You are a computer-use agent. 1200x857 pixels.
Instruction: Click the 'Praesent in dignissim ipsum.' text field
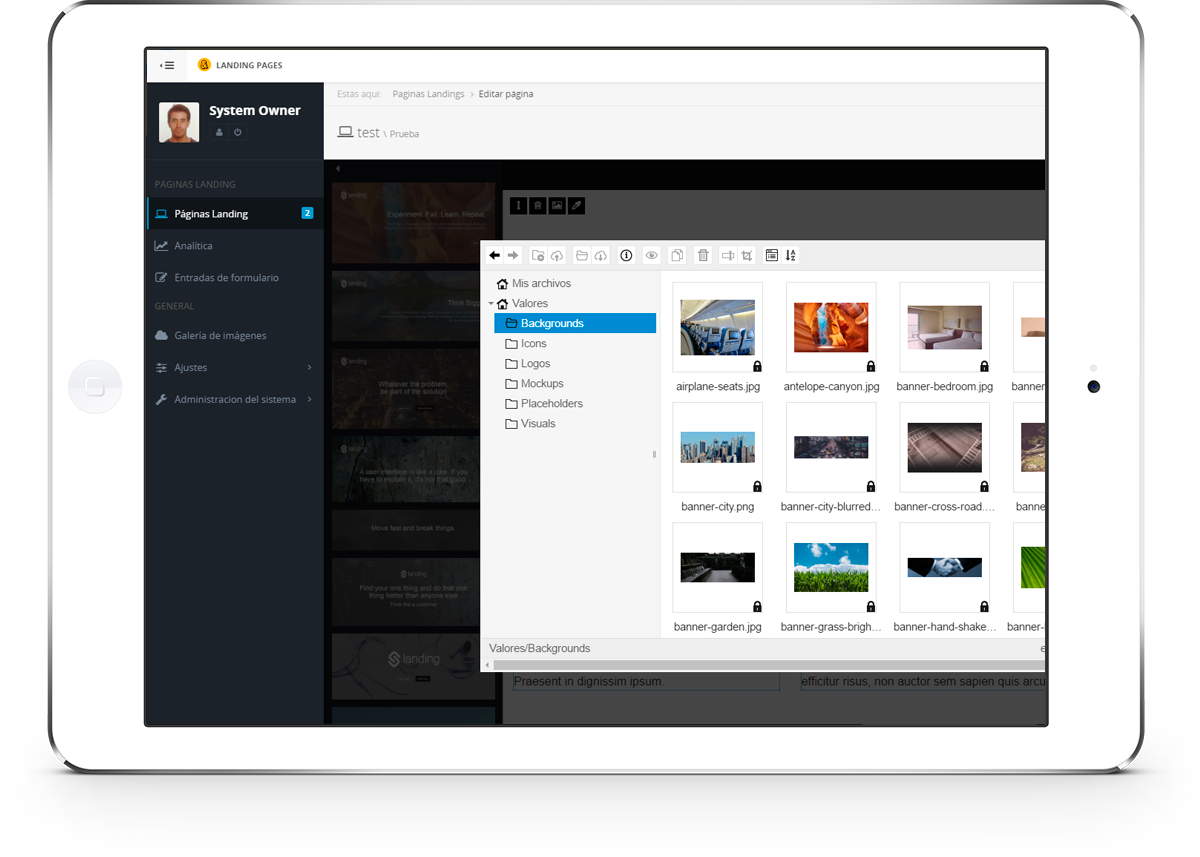(x=646, y=681)
